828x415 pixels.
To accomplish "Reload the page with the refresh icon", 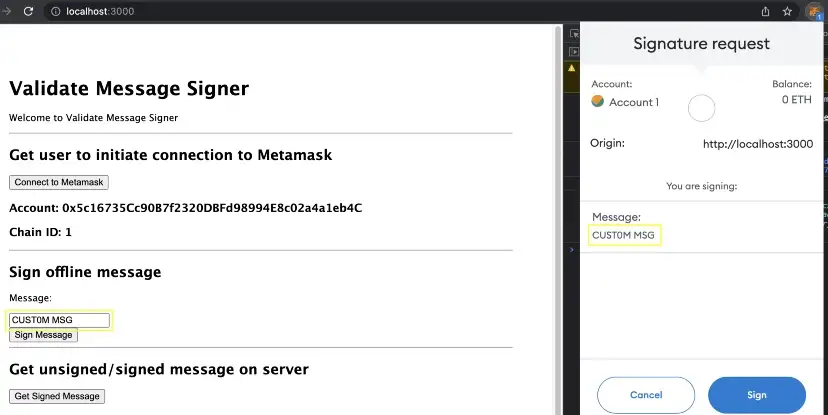I will (x=27, y=12).
